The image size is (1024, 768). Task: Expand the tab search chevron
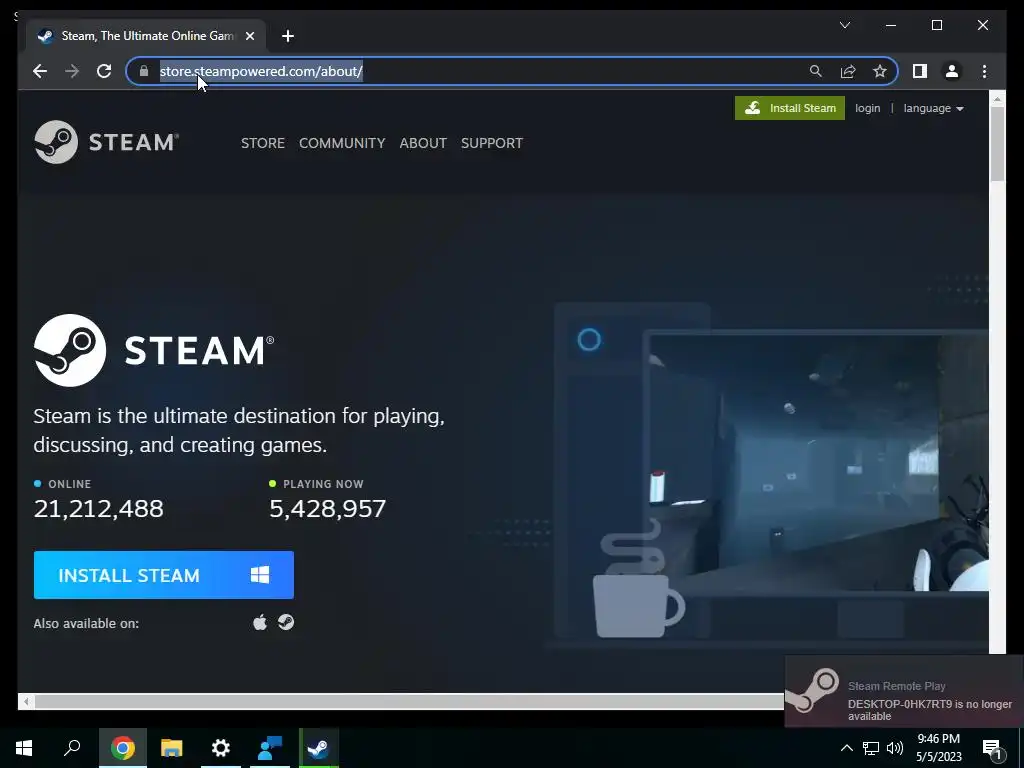click(844, 25)
